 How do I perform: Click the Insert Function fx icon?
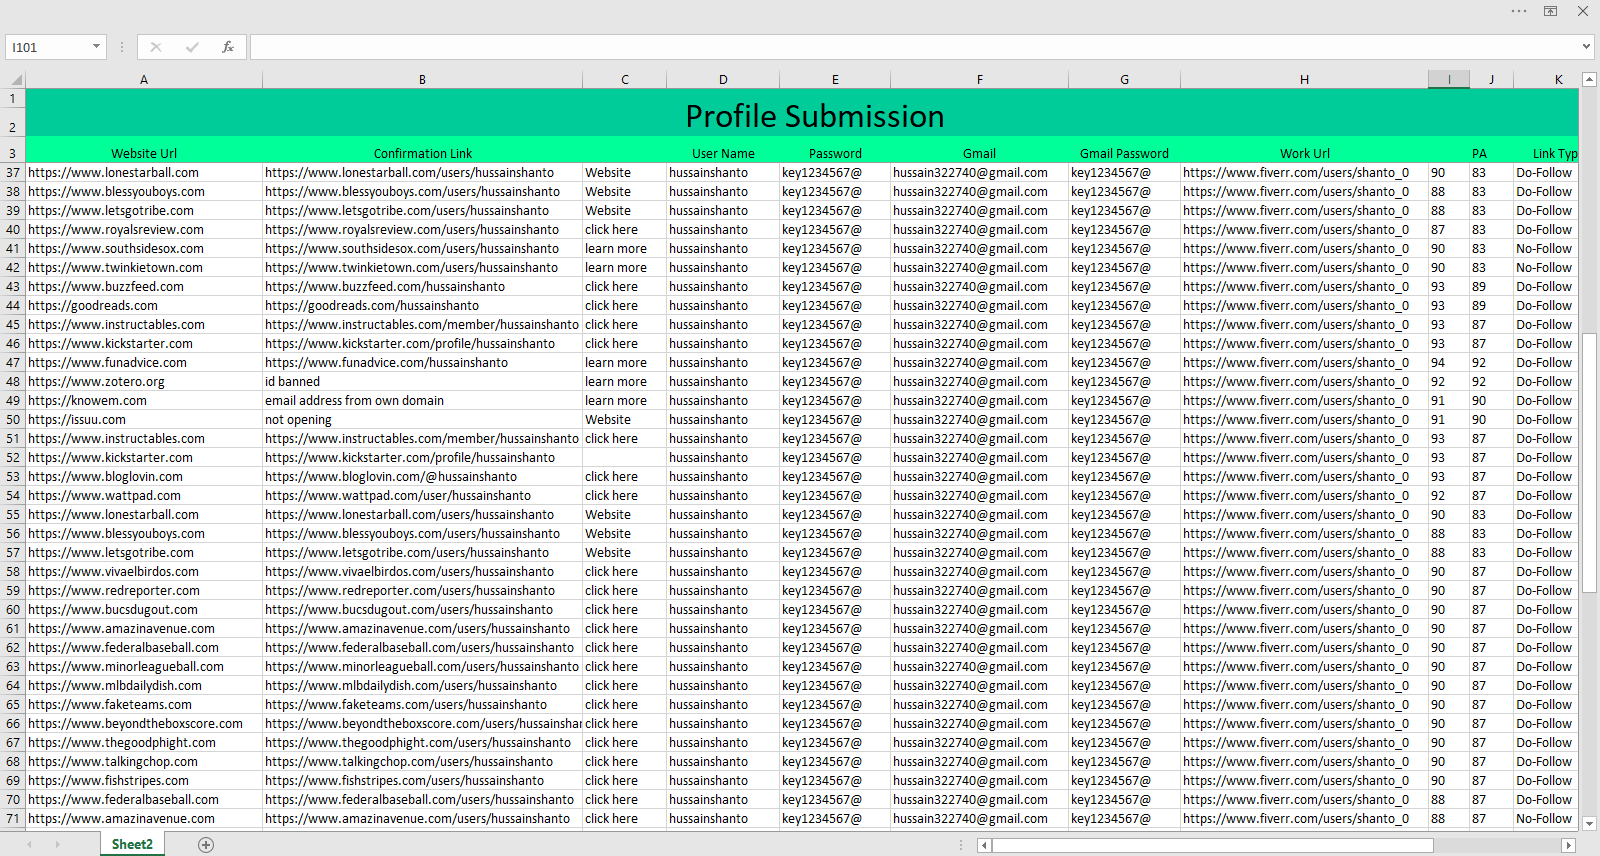(228, 47)
